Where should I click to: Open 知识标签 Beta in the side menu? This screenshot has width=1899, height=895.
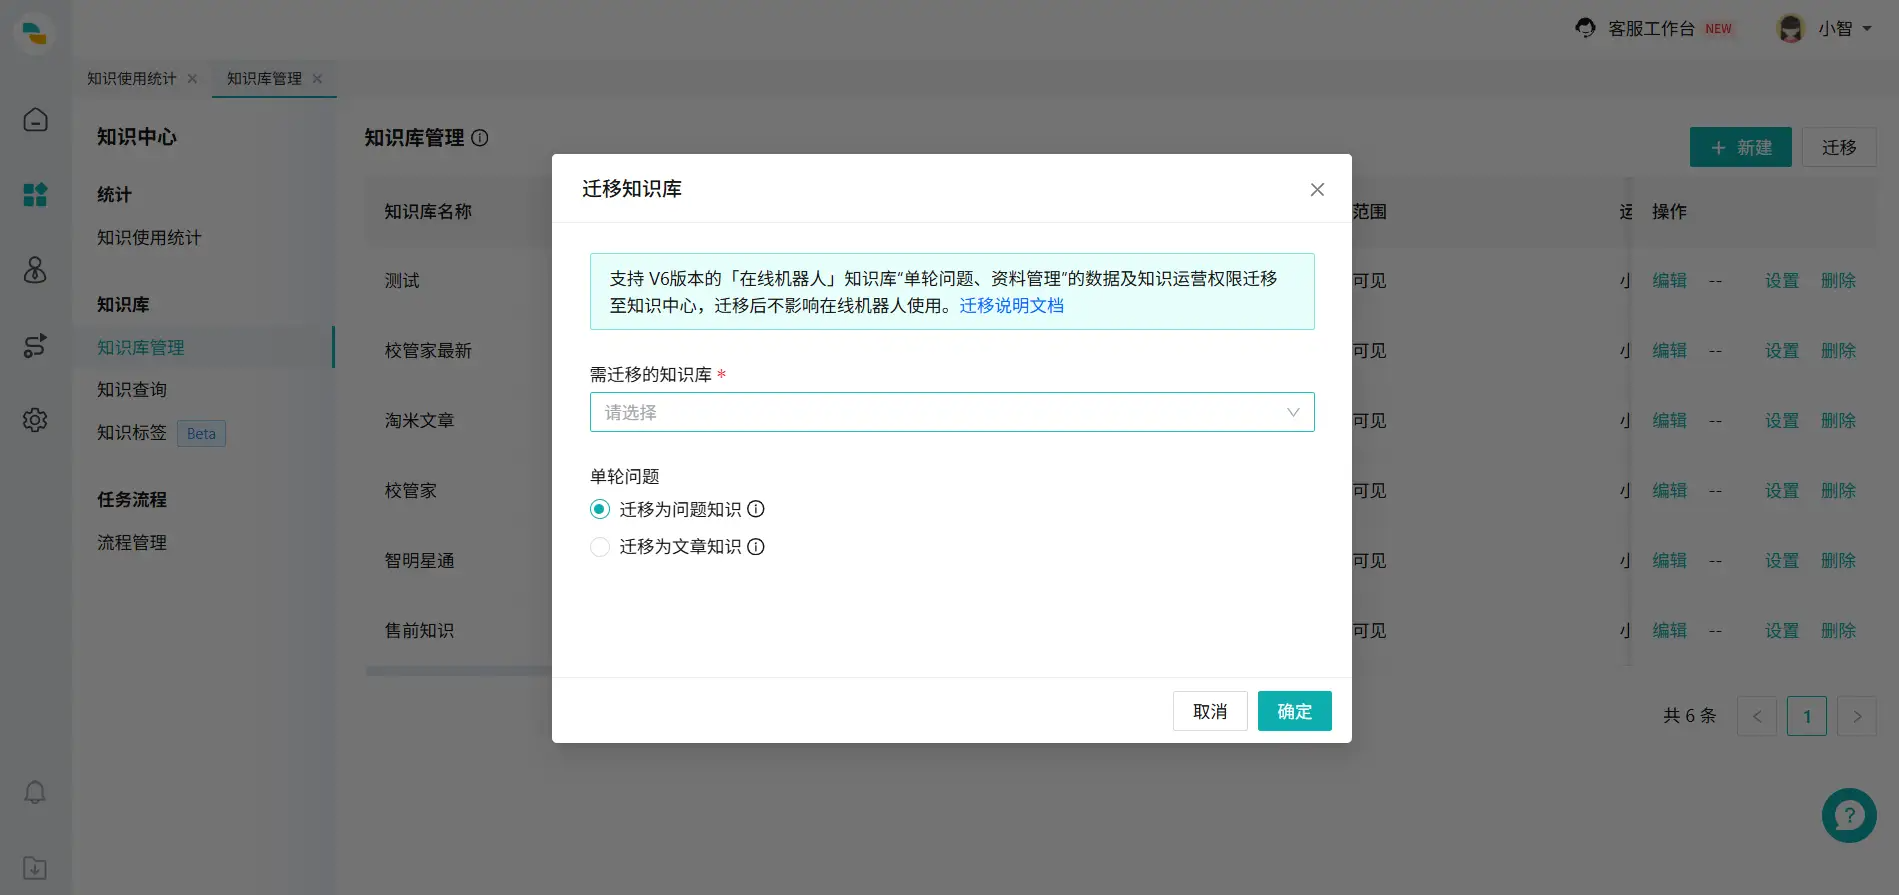pyautogui.click(x=161, y=433)
